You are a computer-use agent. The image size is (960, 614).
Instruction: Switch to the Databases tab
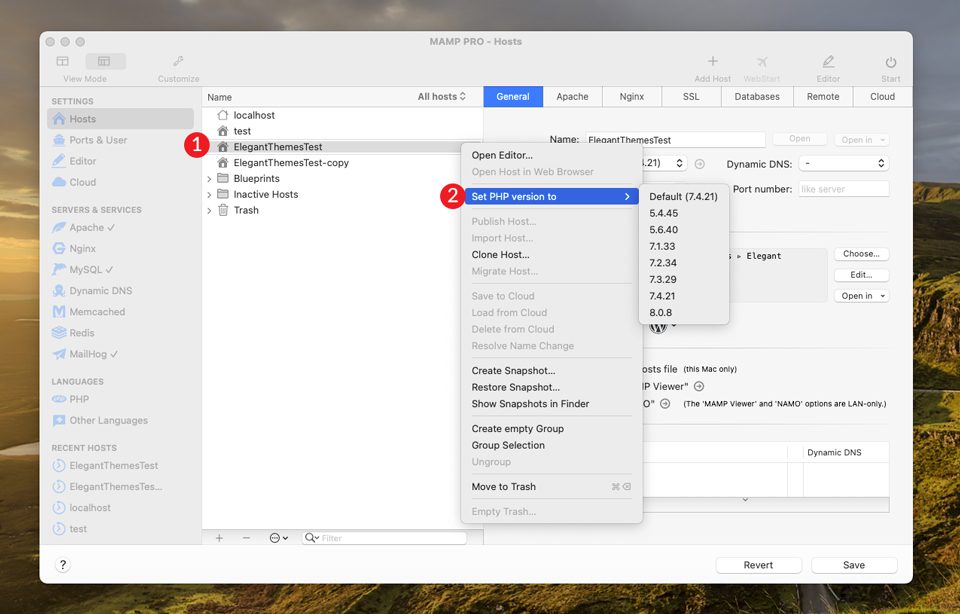[757, 97]
